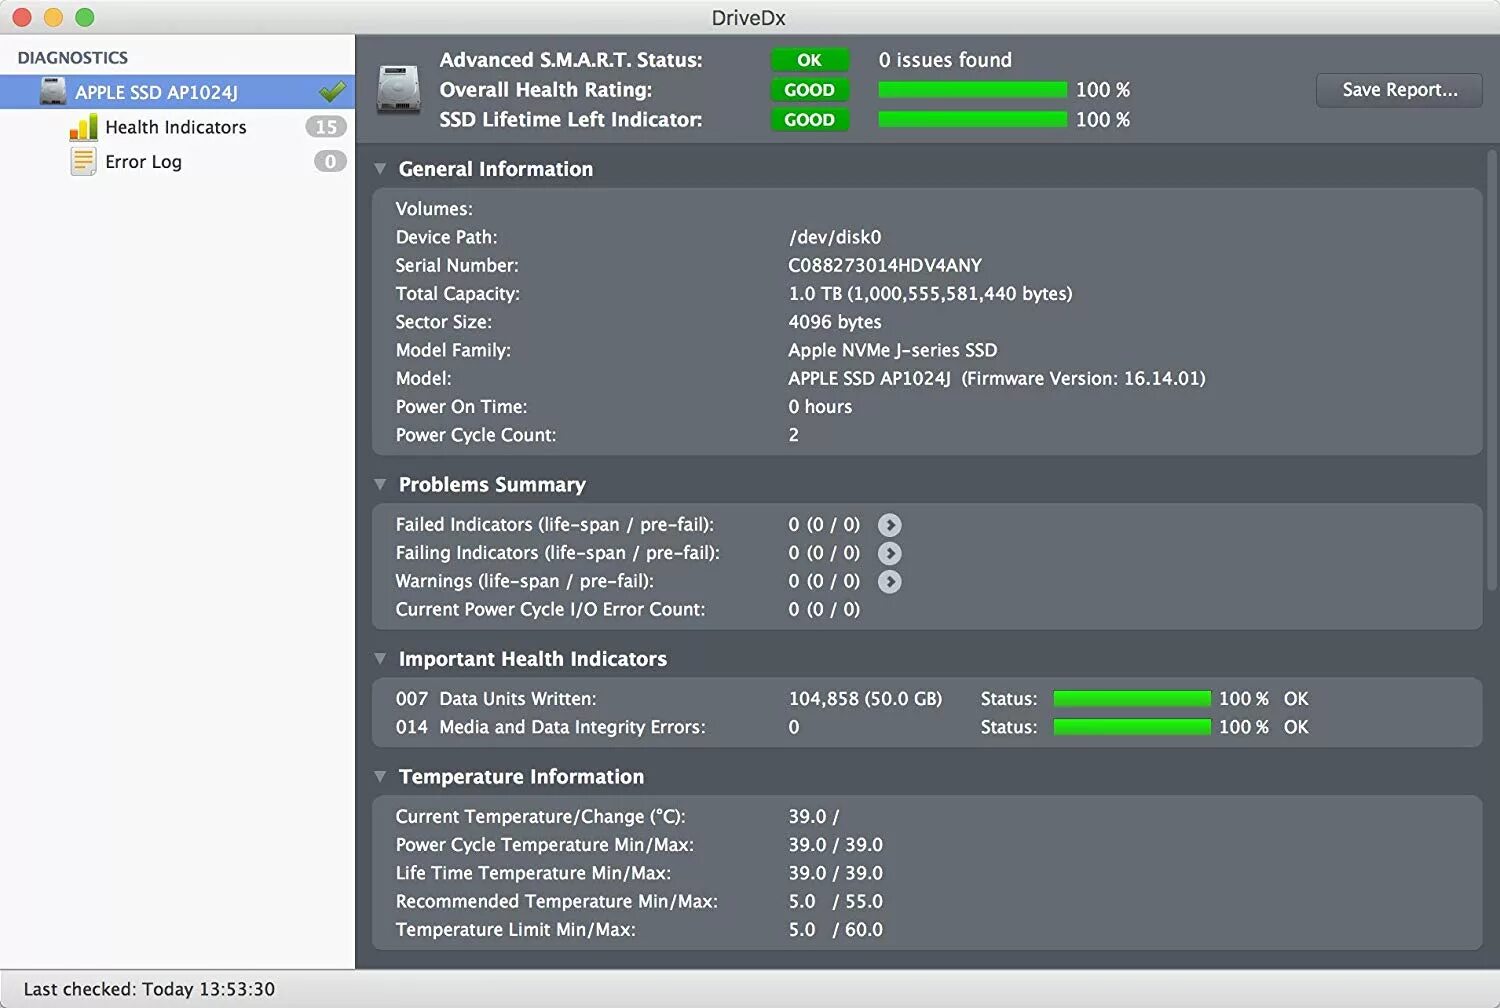Click Recommended Temperature '5.0 / 55.0' value

pos(835,902)
